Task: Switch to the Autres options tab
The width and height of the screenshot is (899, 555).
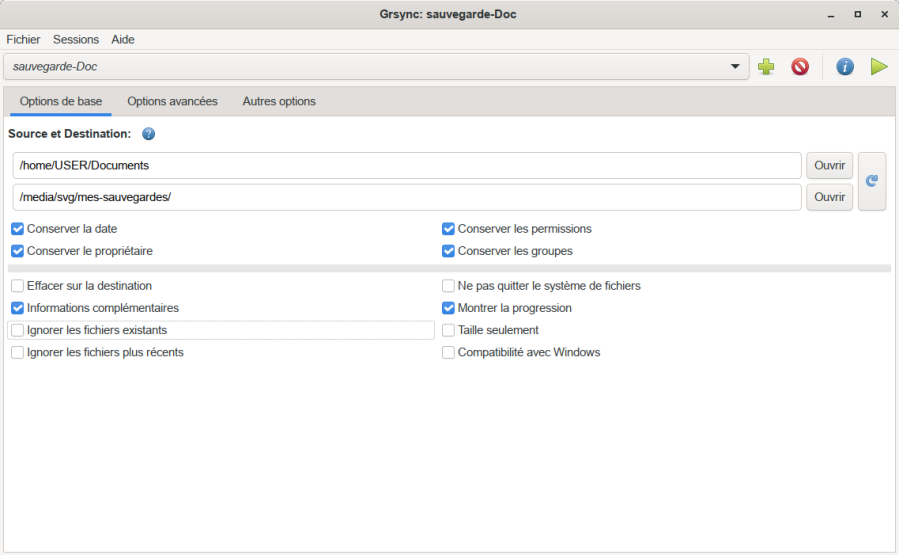Action: (279, 102)
